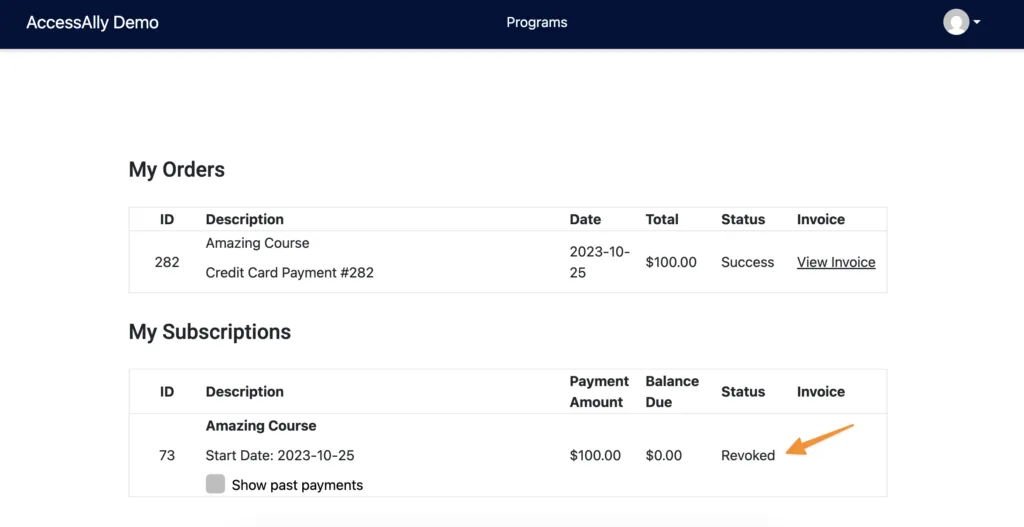Click the Balance Due column header
This screenshot has width=1024, height=527.
pos(671,391)
